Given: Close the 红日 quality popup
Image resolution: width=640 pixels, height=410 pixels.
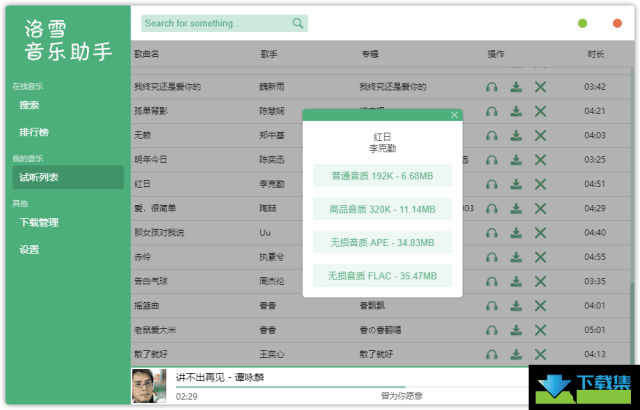Looking at the screenshot, I should pyautogui.click(x=454, y=115).
